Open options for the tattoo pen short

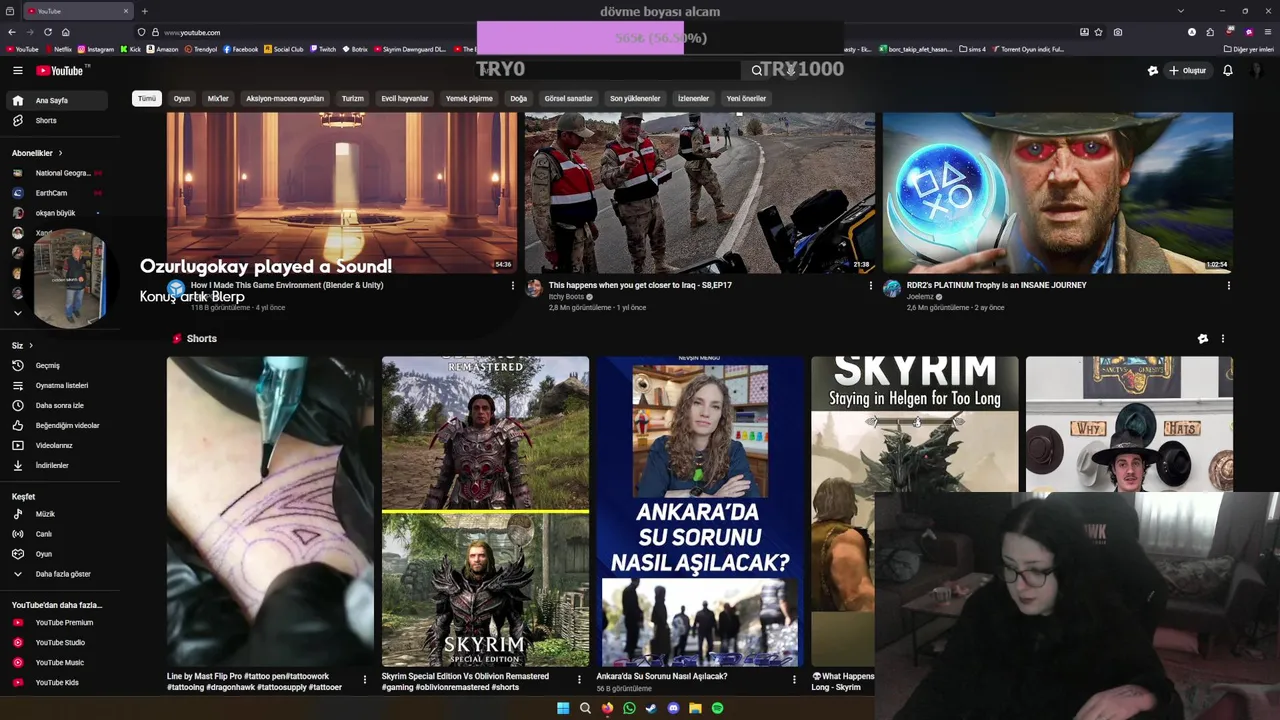pos(364,680)
